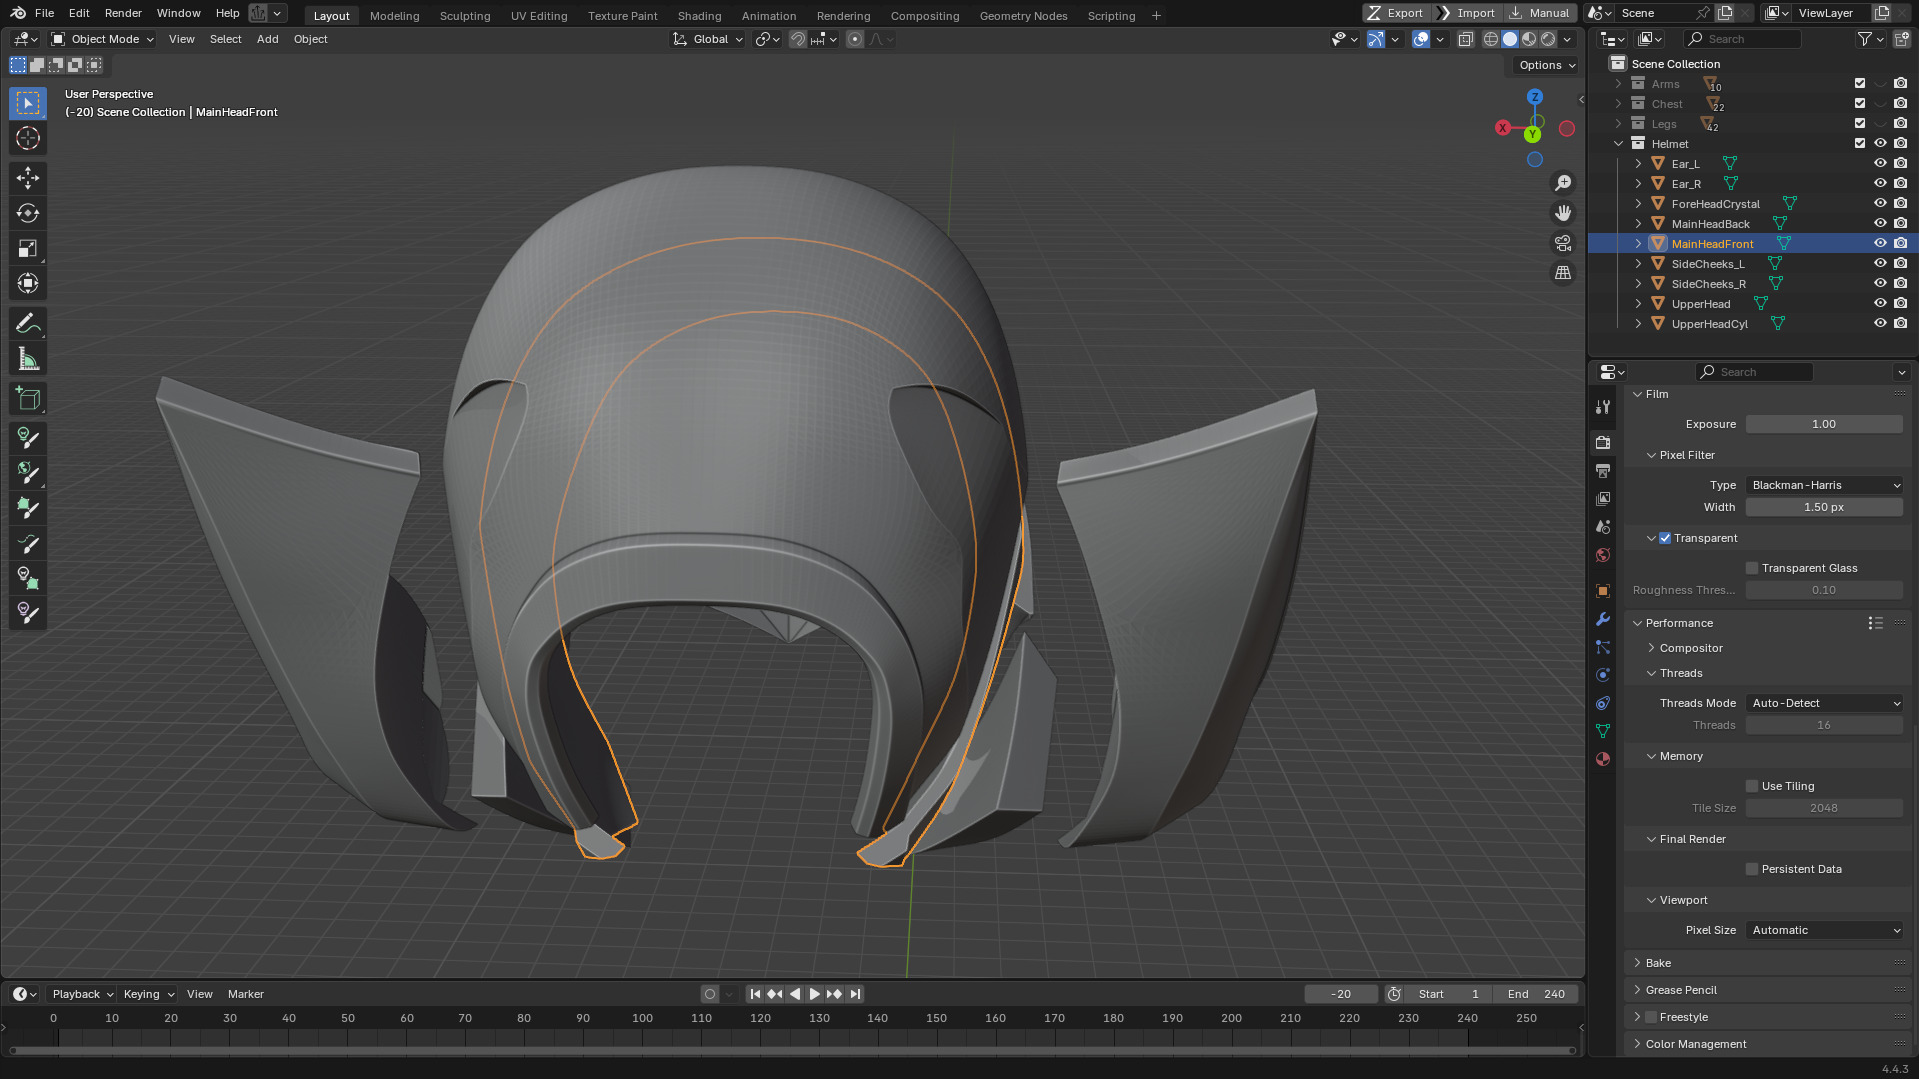Image resolution: width=1919 pixels, height=1079 pixels.
Task: Enable the Transparent checkbox
Action: click(x=1665, y=538)
